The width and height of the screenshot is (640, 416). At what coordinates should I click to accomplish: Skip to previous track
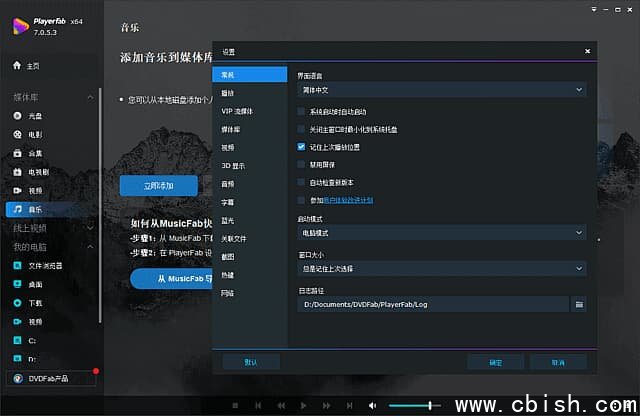pyautogui.click(x=258, y=405)
